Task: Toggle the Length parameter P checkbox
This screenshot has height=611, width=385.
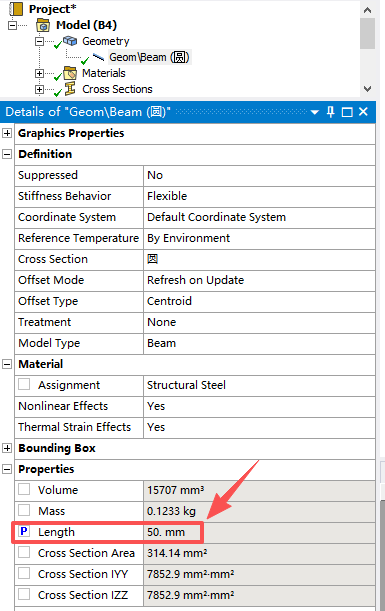Action: [24, 532]
